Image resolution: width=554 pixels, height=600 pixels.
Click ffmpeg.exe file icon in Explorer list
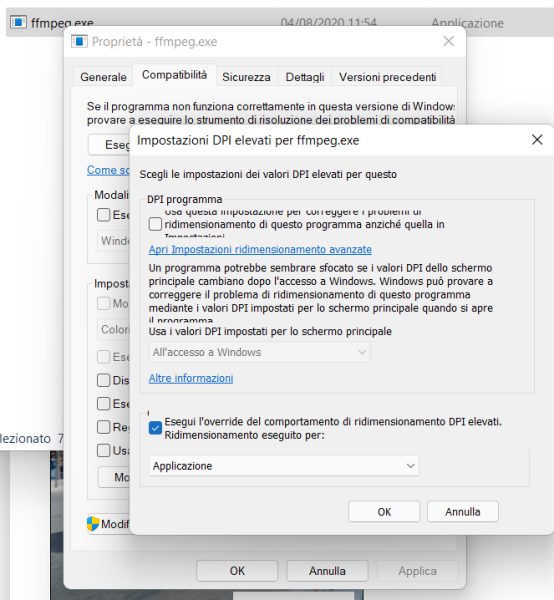point(18,22)
